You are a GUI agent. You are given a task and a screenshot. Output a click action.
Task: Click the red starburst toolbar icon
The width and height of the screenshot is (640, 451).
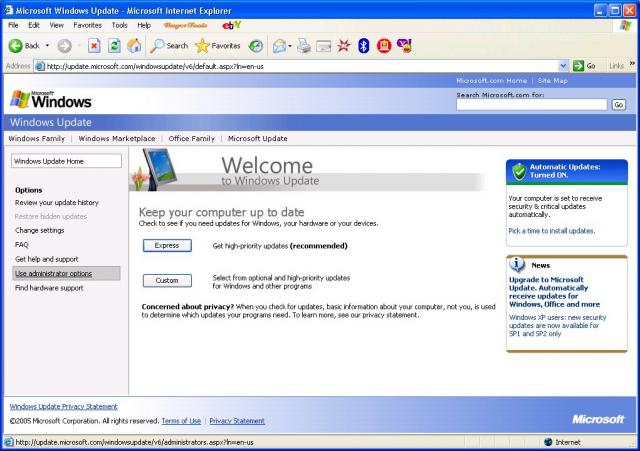pos(344,46)
